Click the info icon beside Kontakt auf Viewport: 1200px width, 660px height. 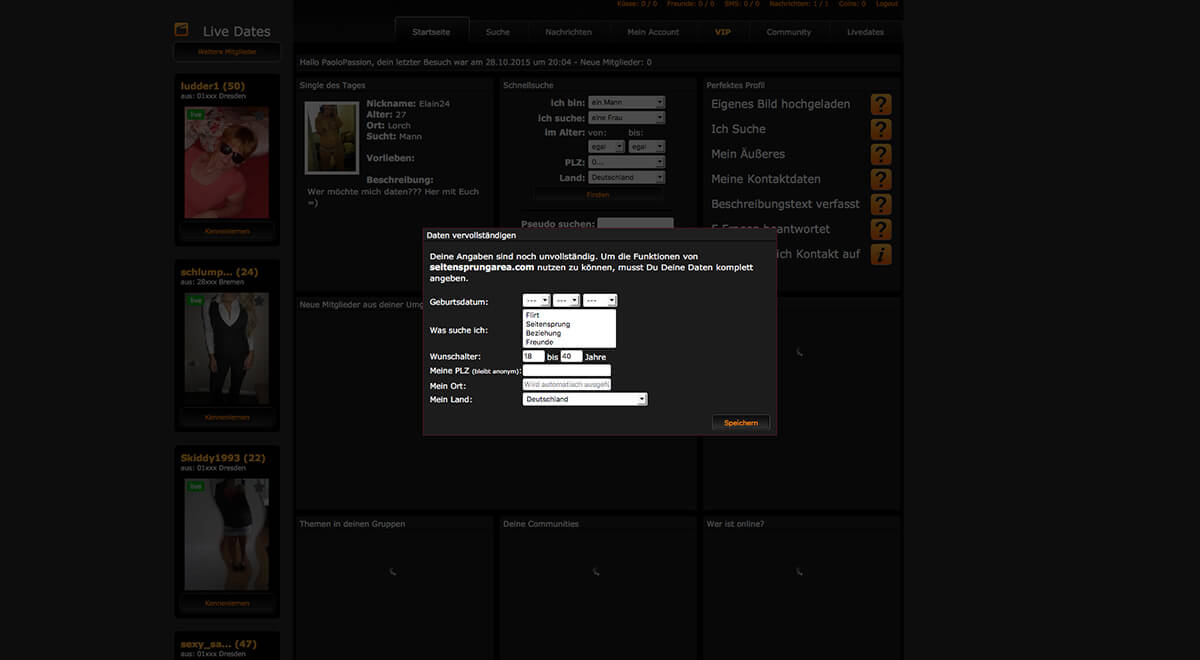pos(881,254)
